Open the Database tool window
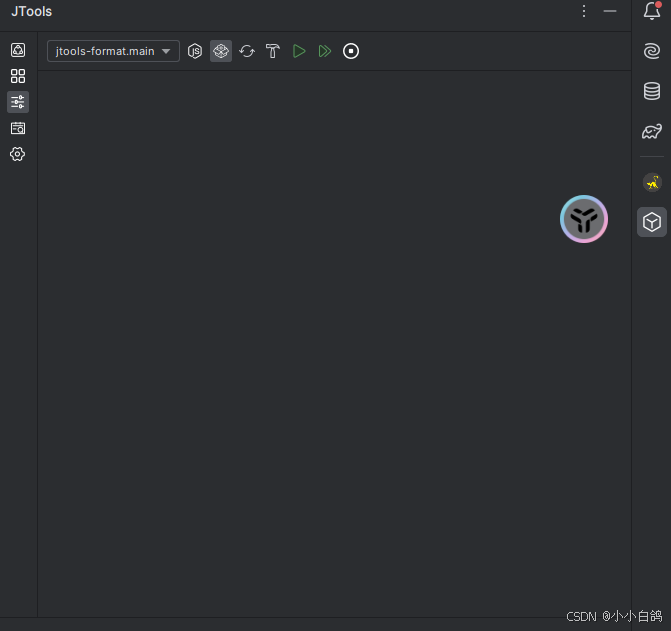The image size is (671, 631). pos(652,91)
